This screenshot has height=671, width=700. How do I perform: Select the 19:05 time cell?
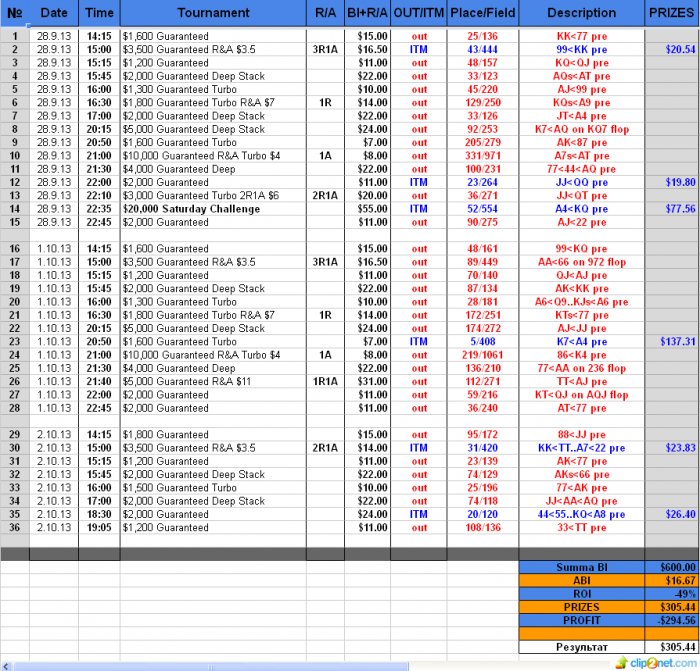pyautogui.click(x=99, y=528)
